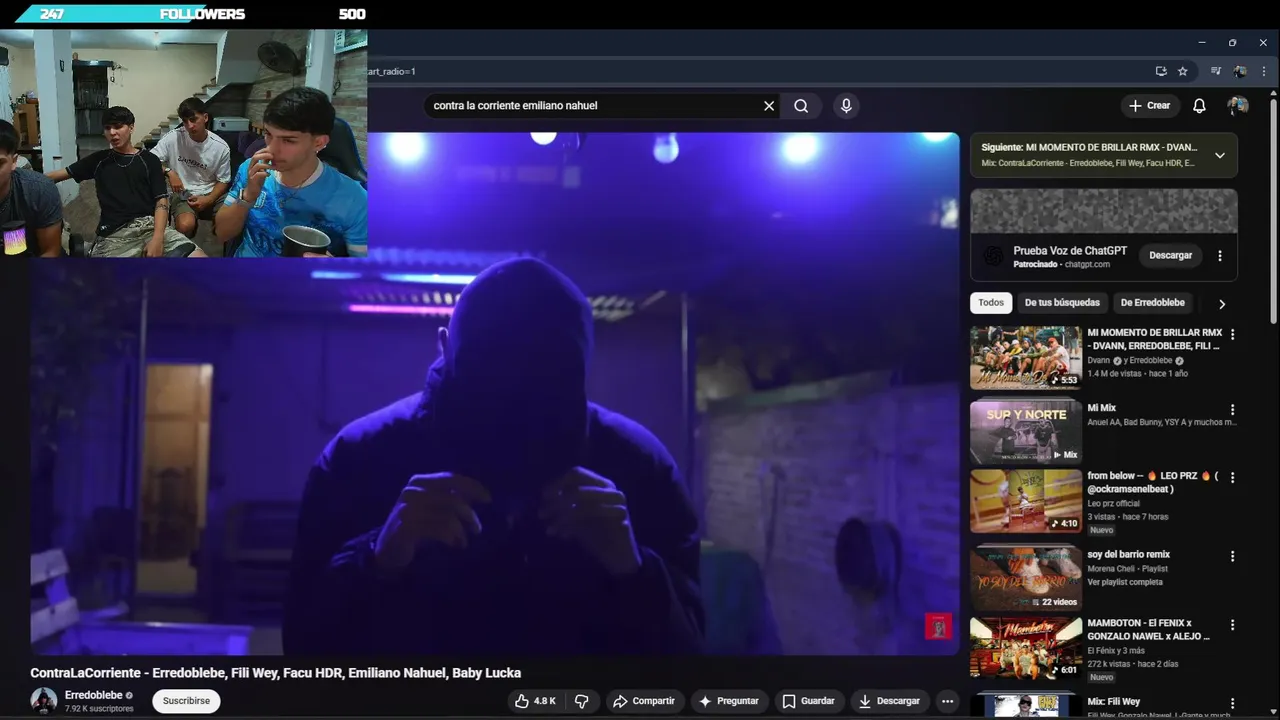Click the magnifying glass search button

tap(801, 106)
